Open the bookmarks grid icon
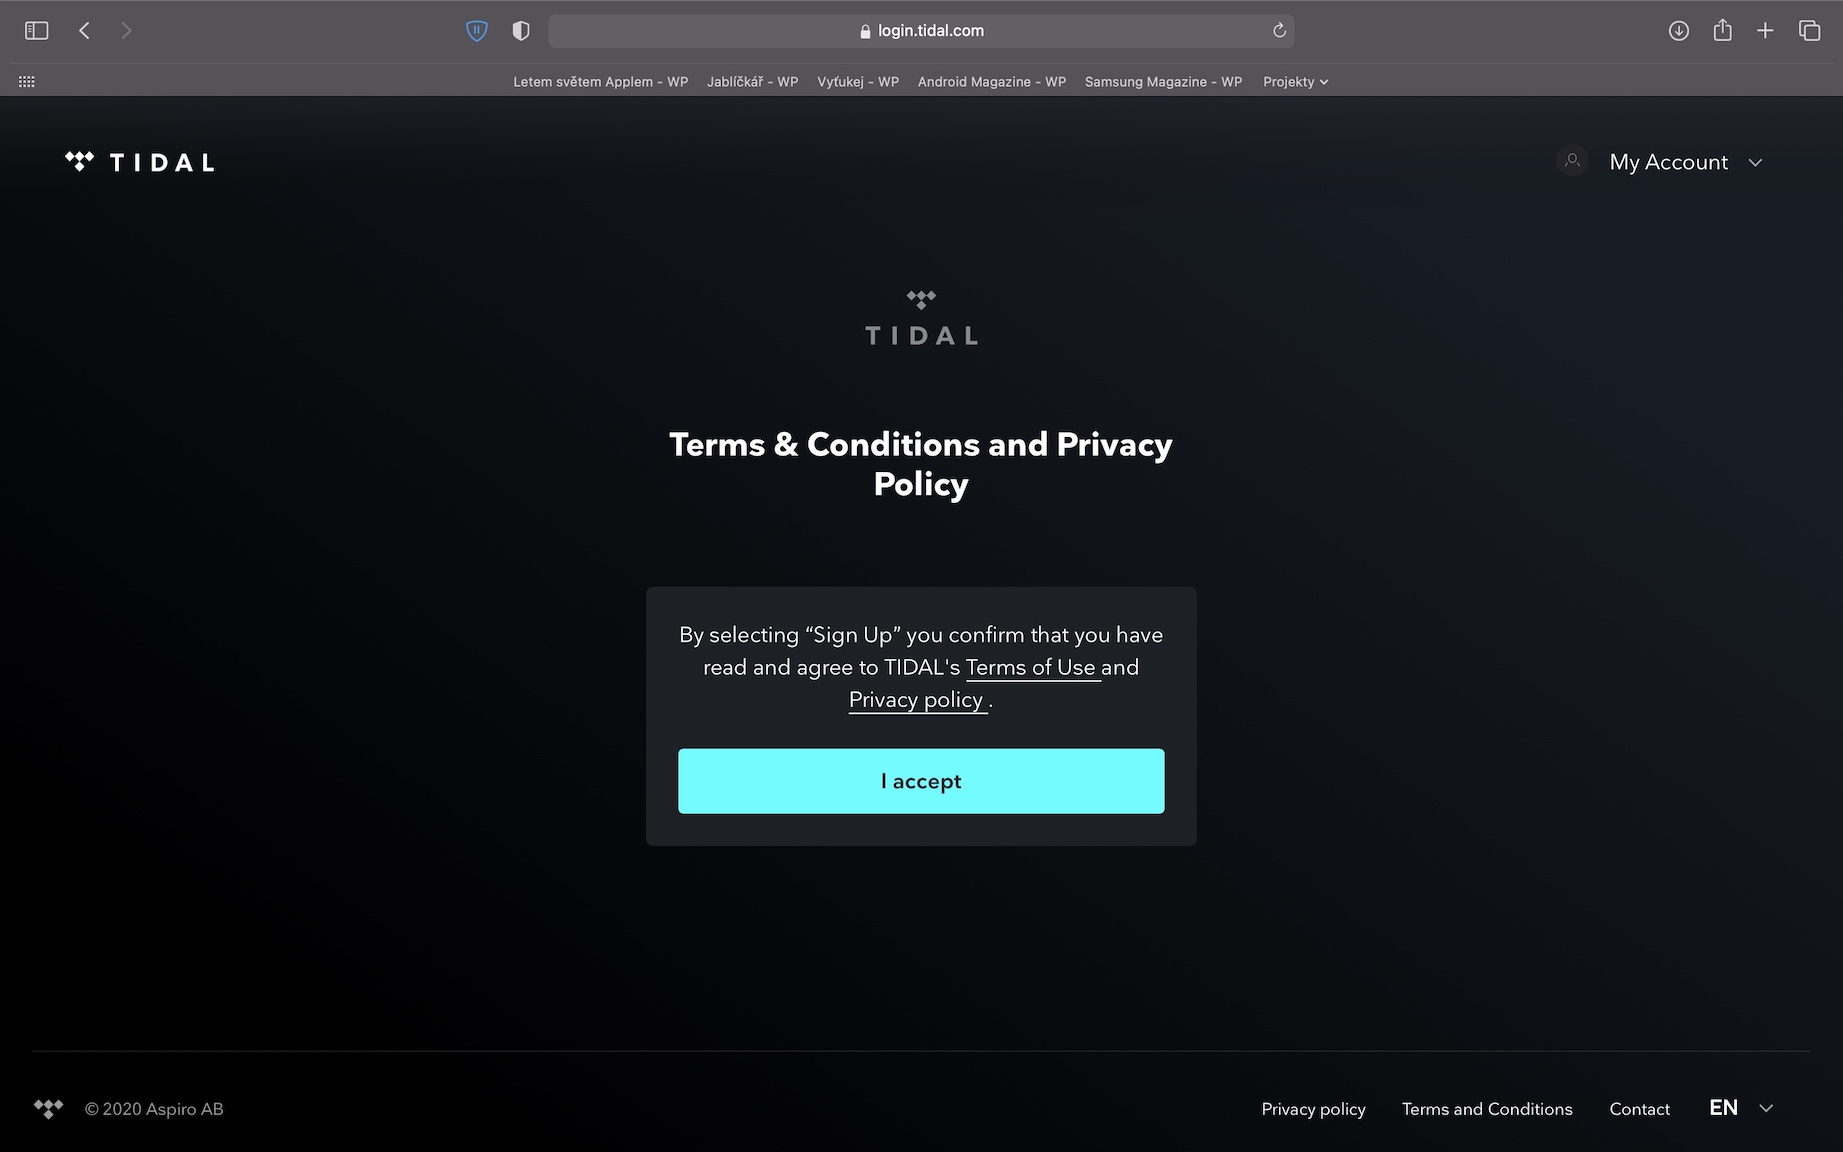The width and height of the screenshot is (1843, 1152). coord(27,82)
